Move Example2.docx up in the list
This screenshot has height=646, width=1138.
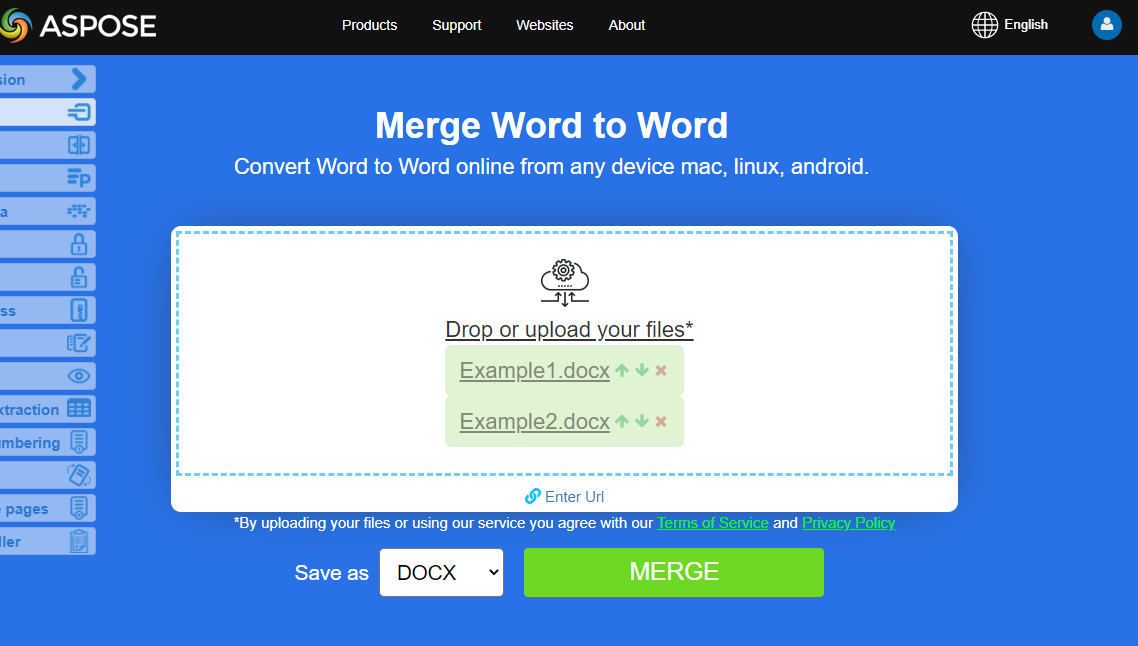coord(622,422)
